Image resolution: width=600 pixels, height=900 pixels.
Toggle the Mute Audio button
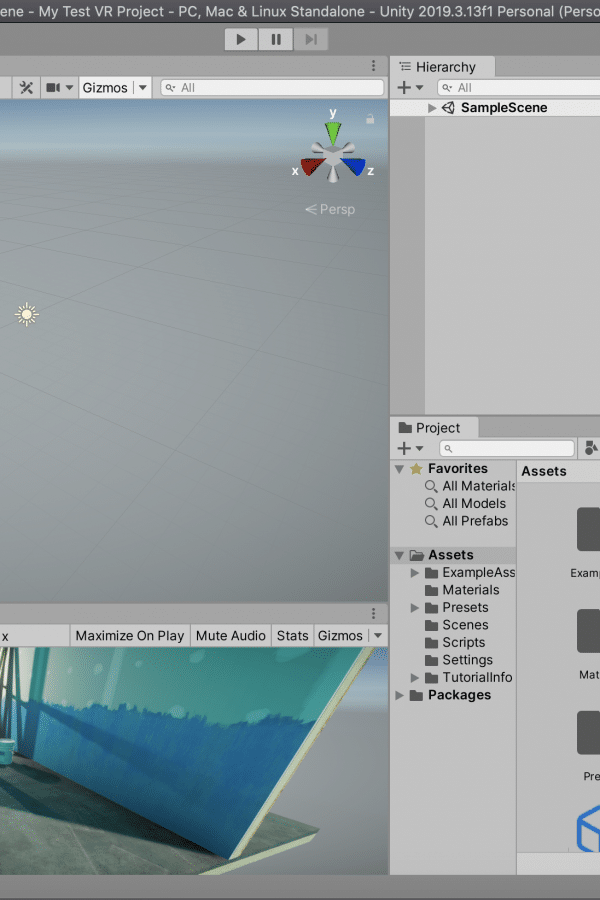pyautogui.click(x=231, y=636)
